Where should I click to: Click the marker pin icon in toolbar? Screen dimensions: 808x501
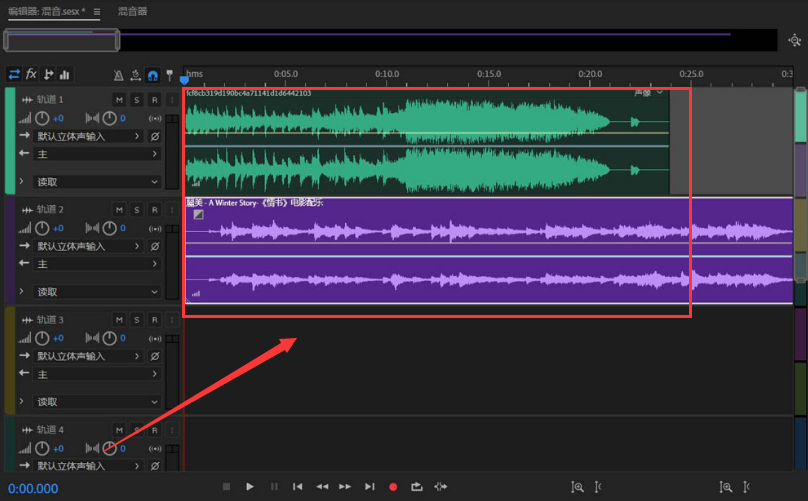170,75
